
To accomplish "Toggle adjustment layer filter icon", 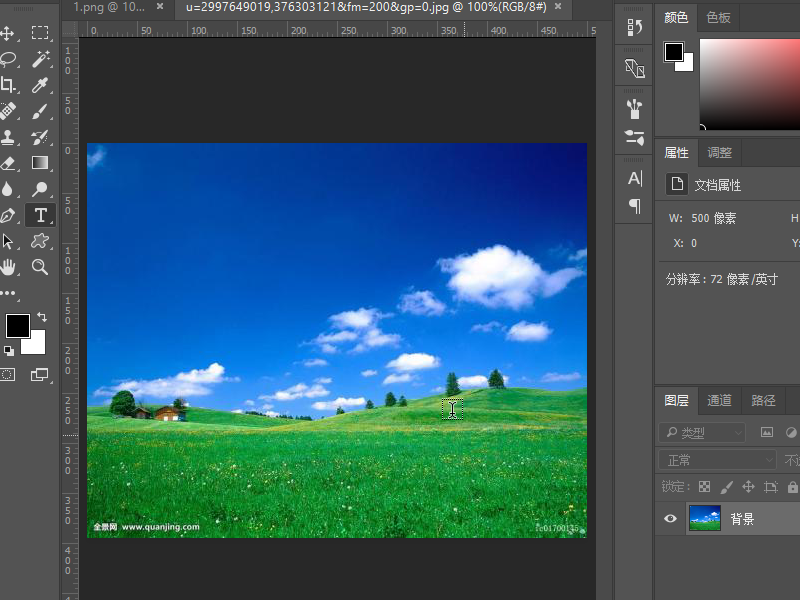I will (791, 432).
